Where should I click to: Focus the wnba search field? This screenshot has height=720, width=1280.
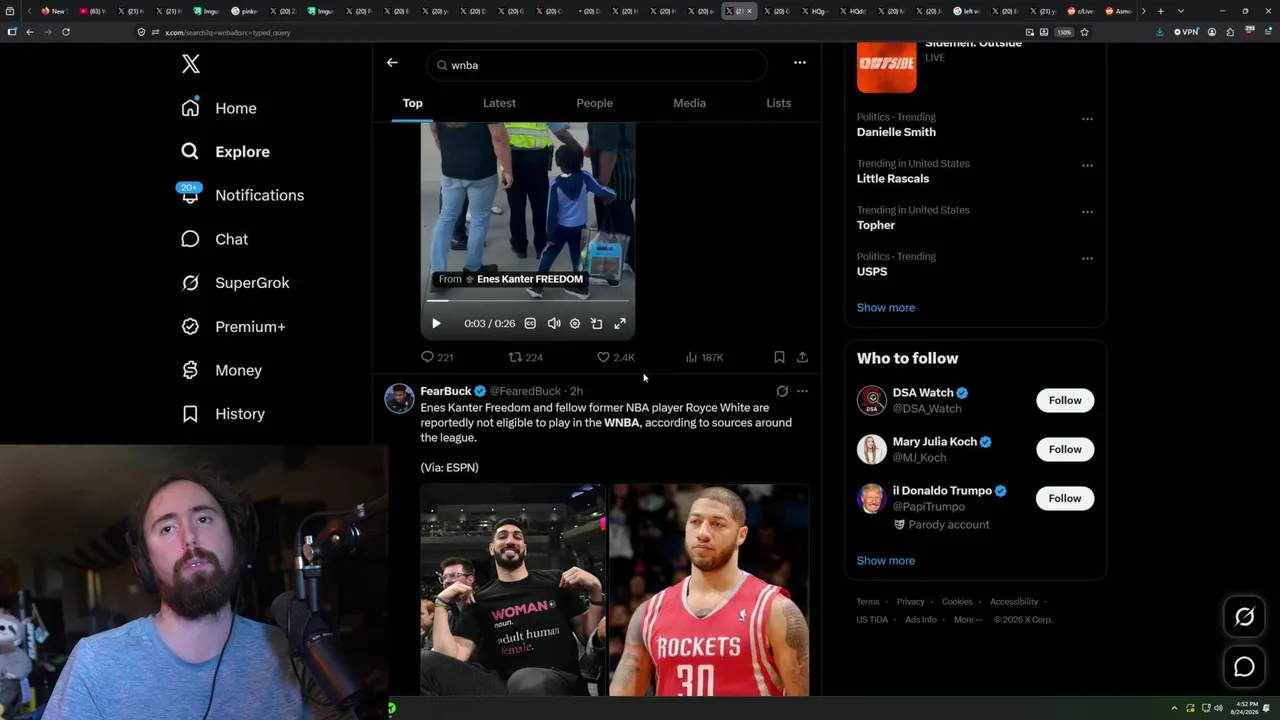(x=597, y=65)
